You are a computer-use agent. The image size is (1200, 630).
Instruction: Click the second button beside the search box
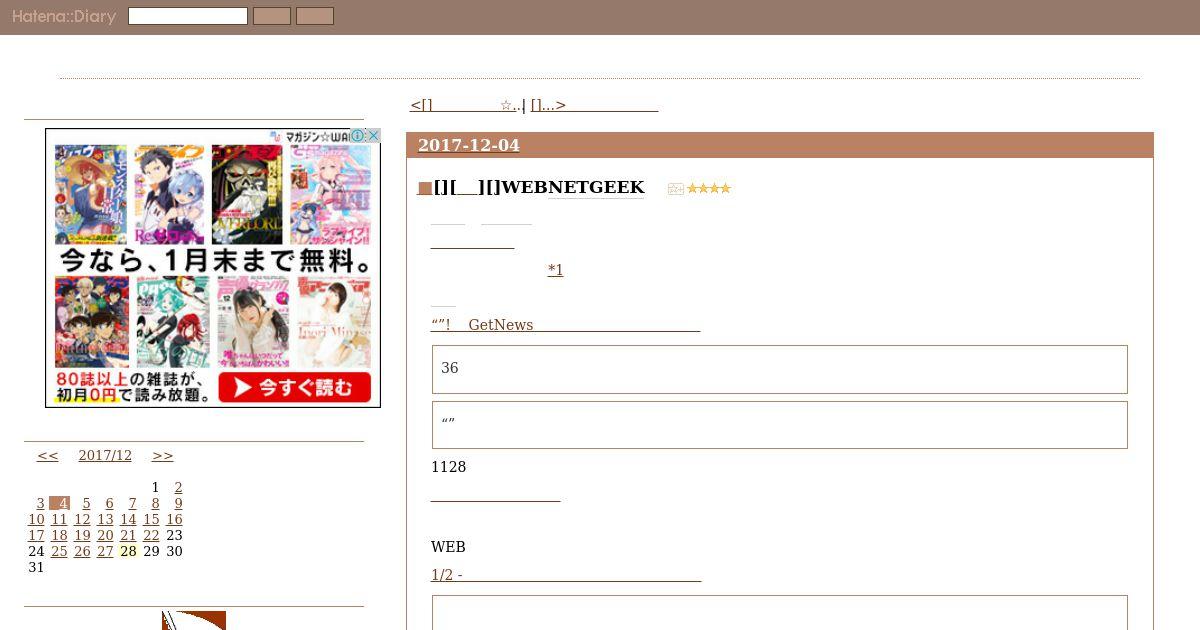pos(315,16)
